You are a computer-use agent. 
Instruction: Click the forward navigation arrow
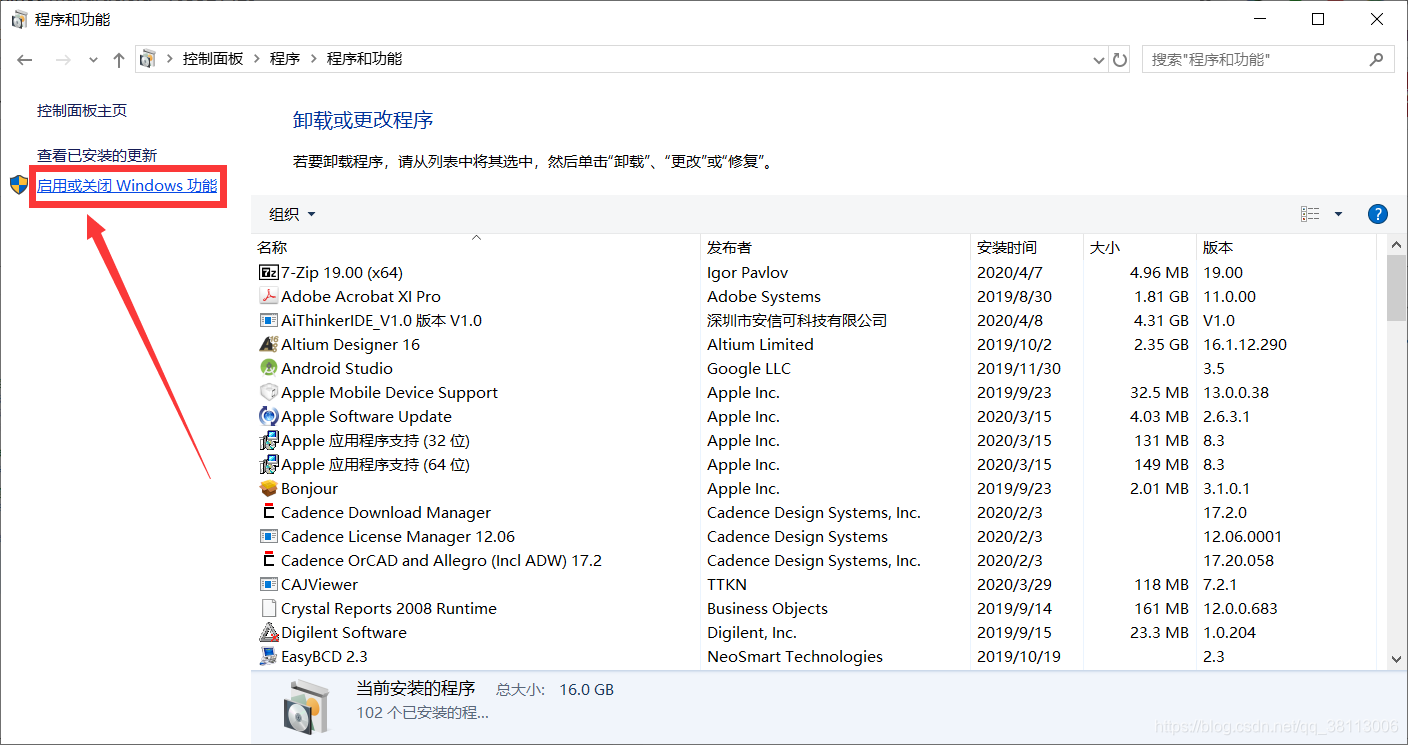(x=63, y=60)
